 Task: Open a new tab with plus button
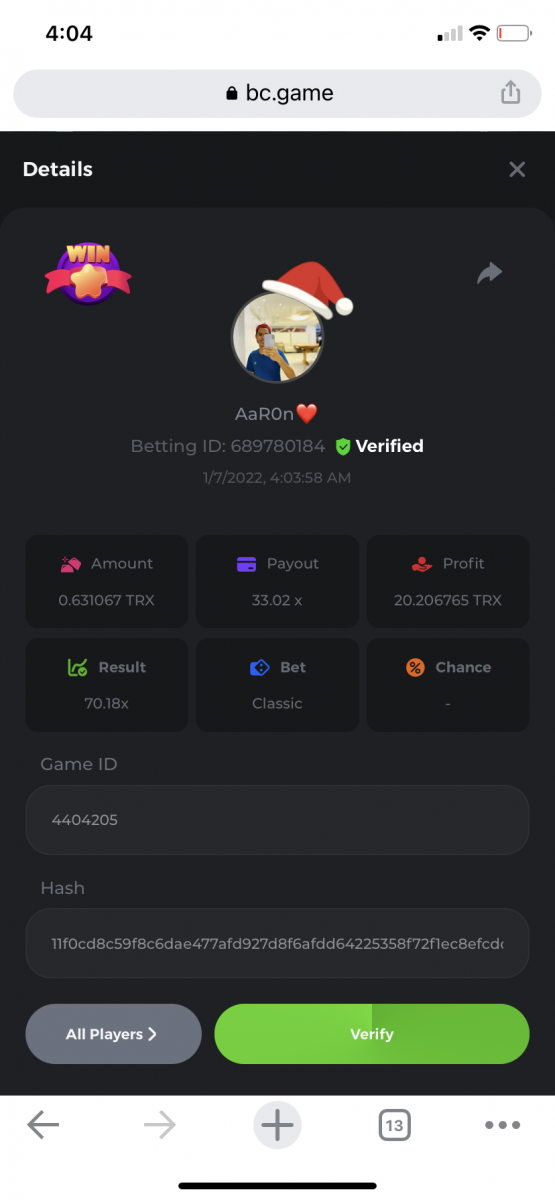tap(277, 1126)
